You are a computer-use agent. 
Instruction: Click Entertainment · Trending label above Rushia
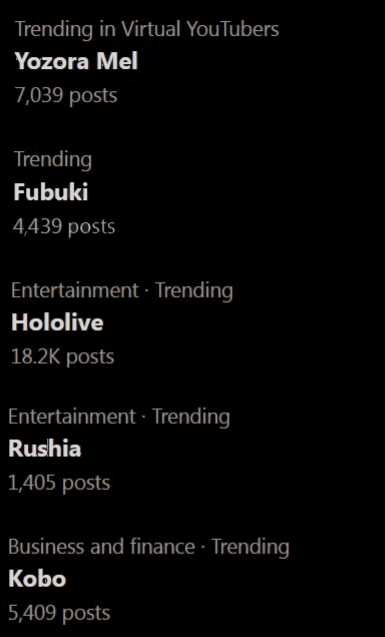119,417
